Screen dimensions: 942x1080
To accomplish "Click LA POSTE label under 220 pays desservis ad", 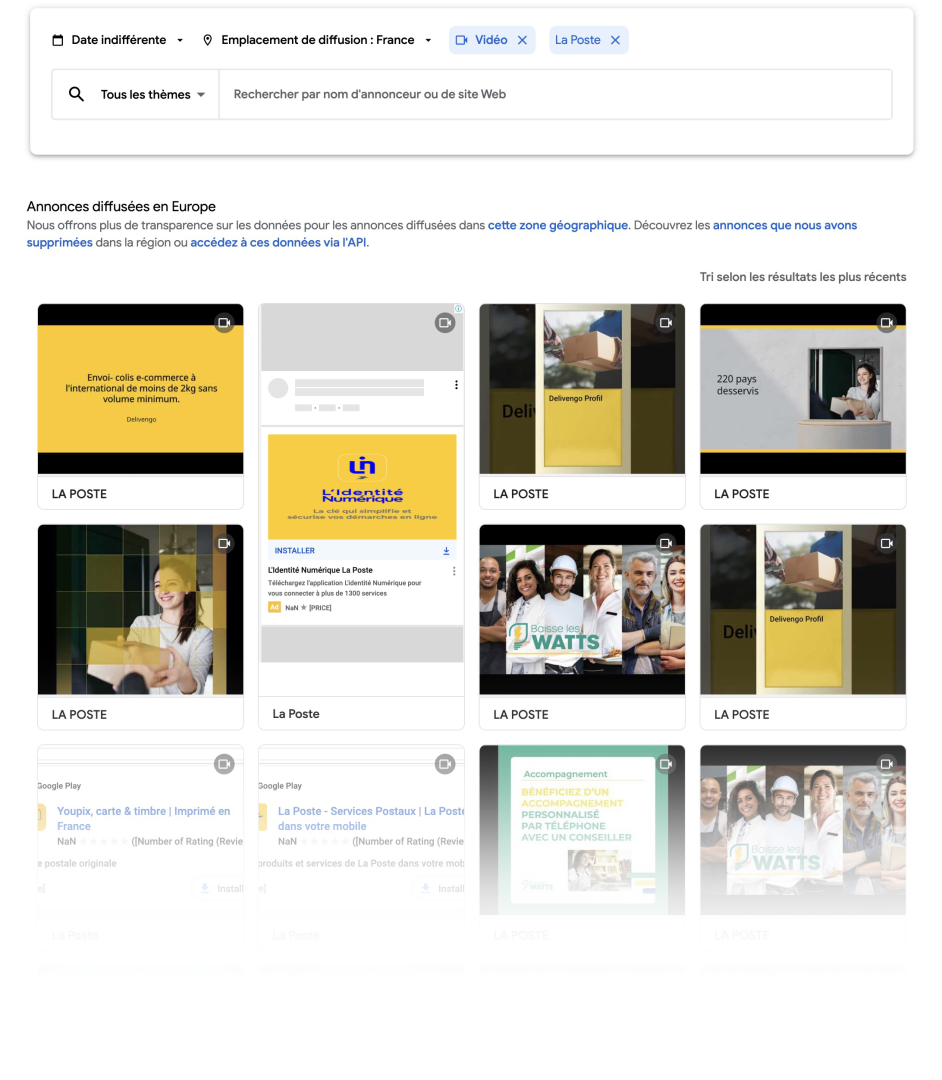I will (x=742, y=494).
